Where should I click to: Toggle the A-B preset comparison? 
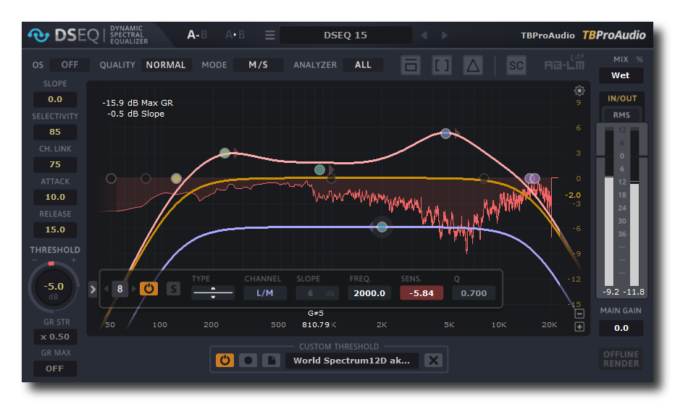coord(197,35)
